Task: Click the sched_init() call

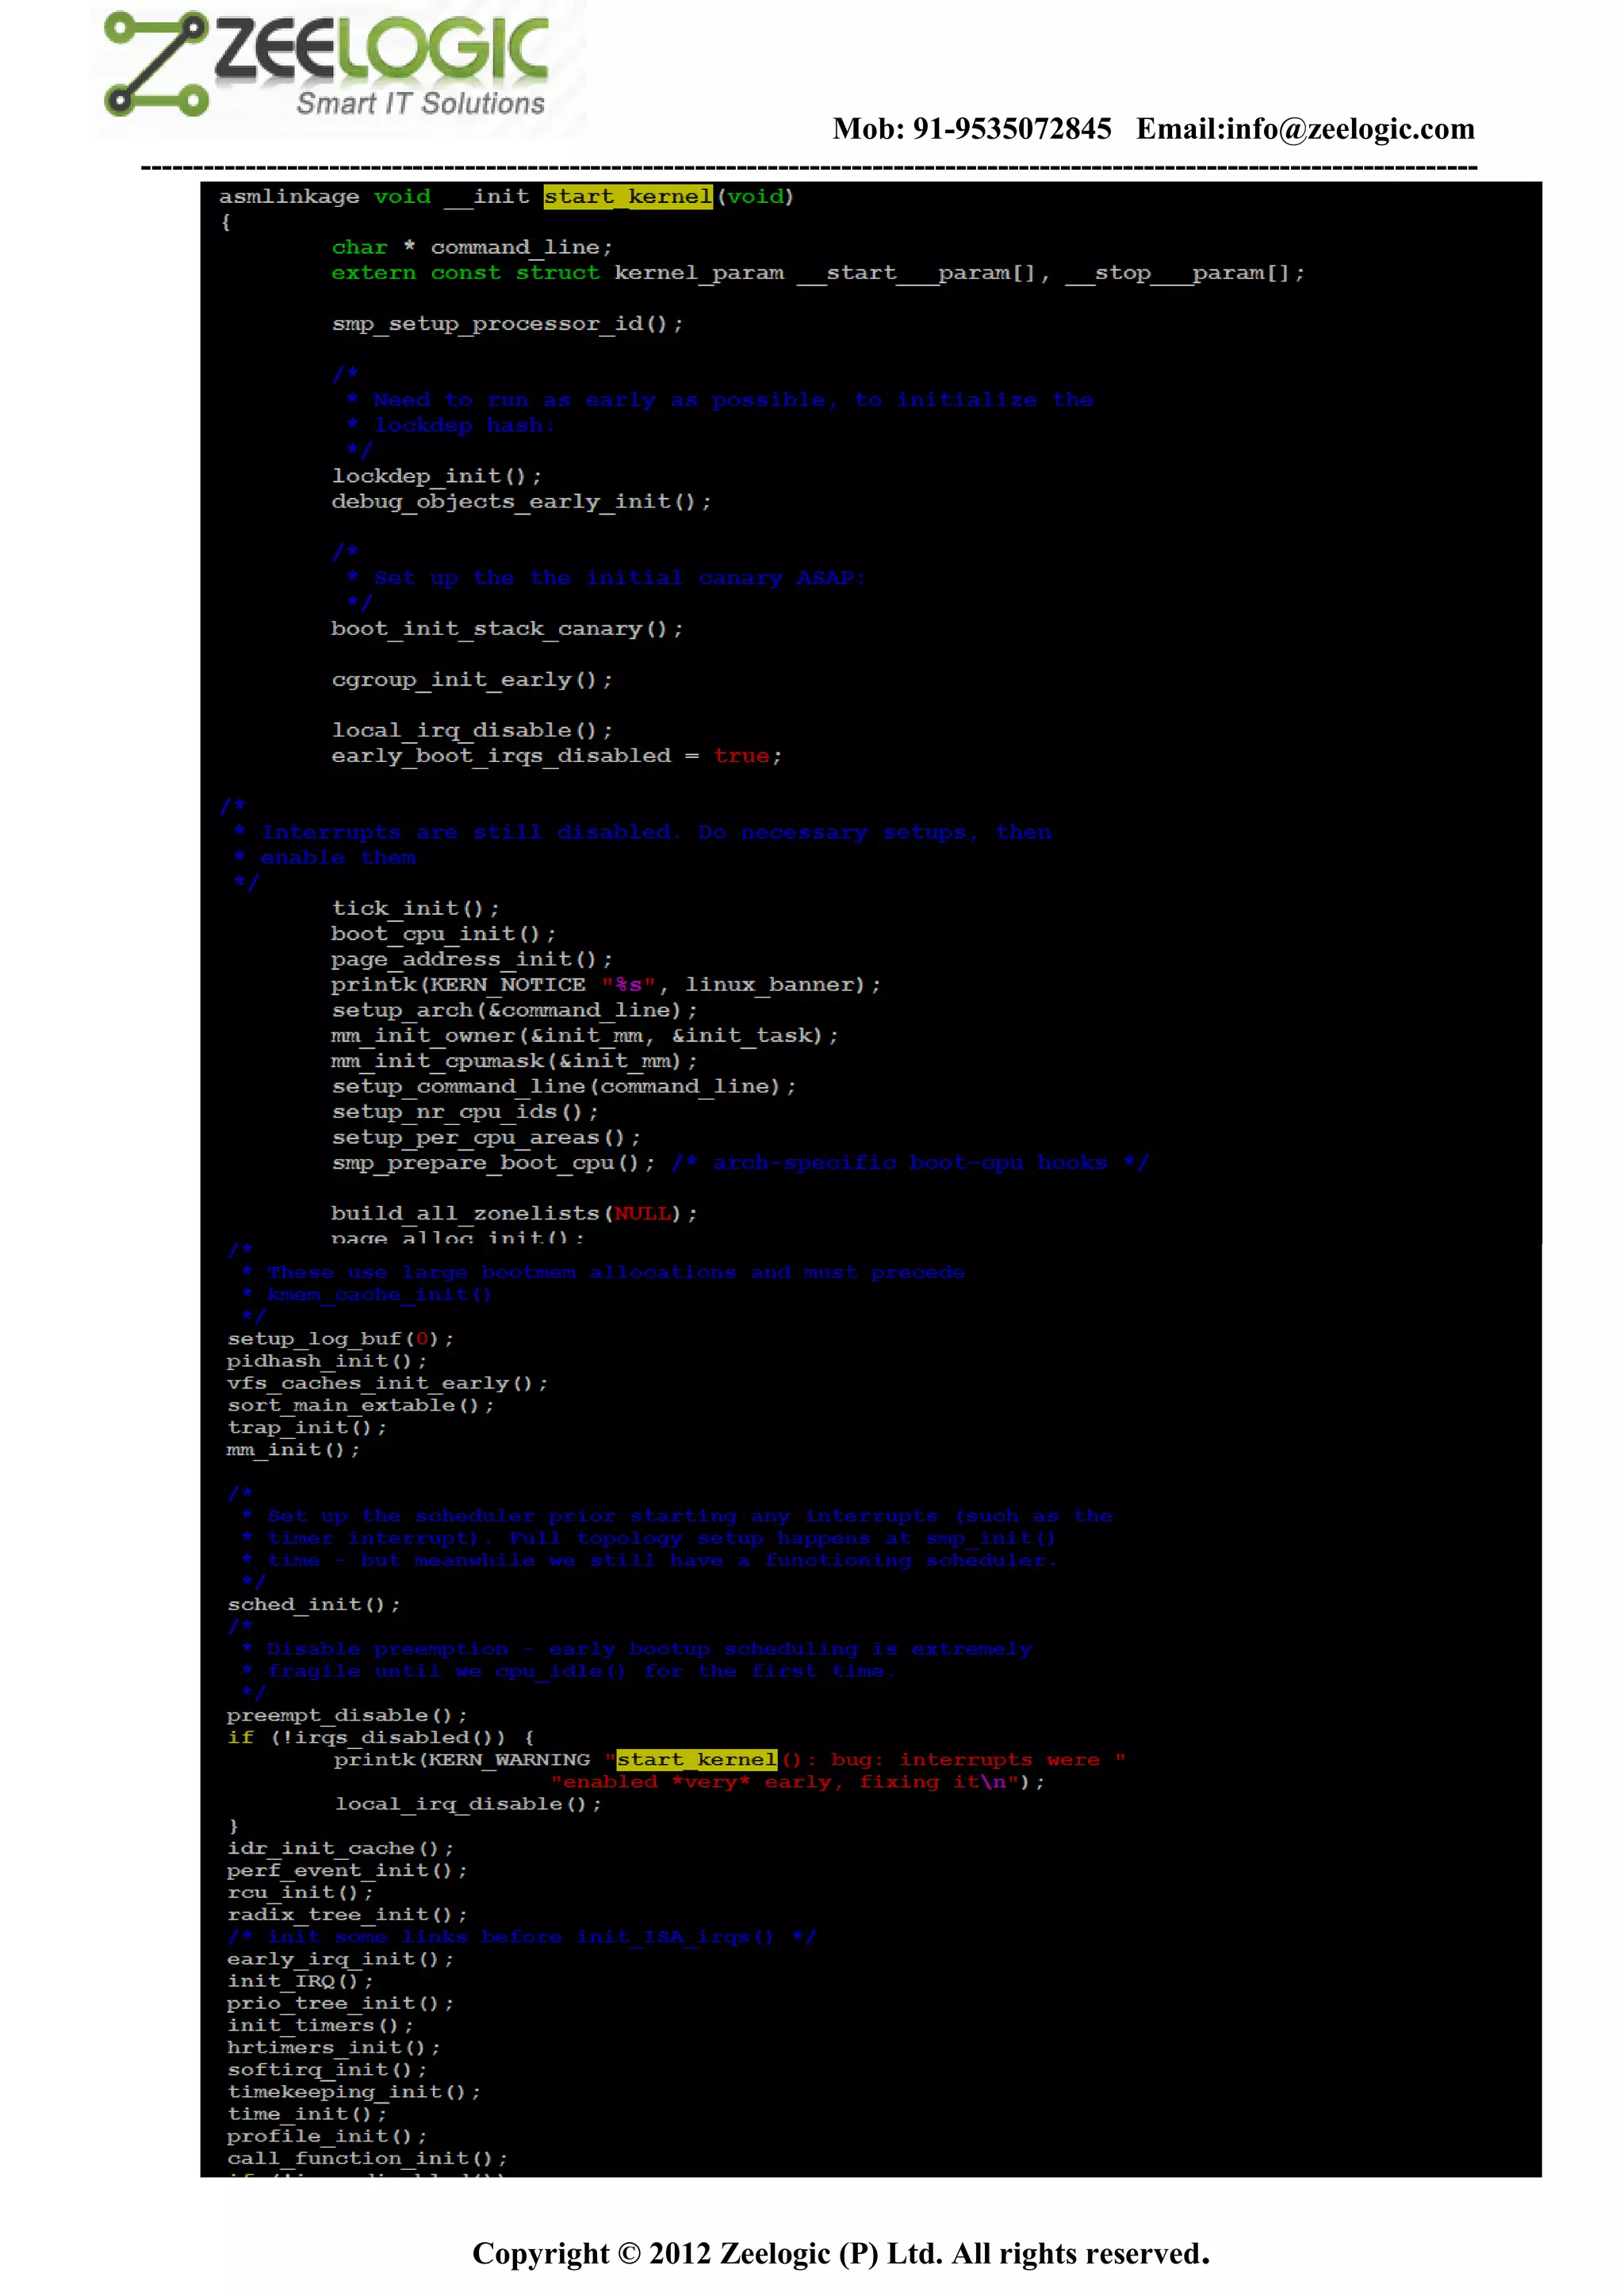Action: (313, 1604)
